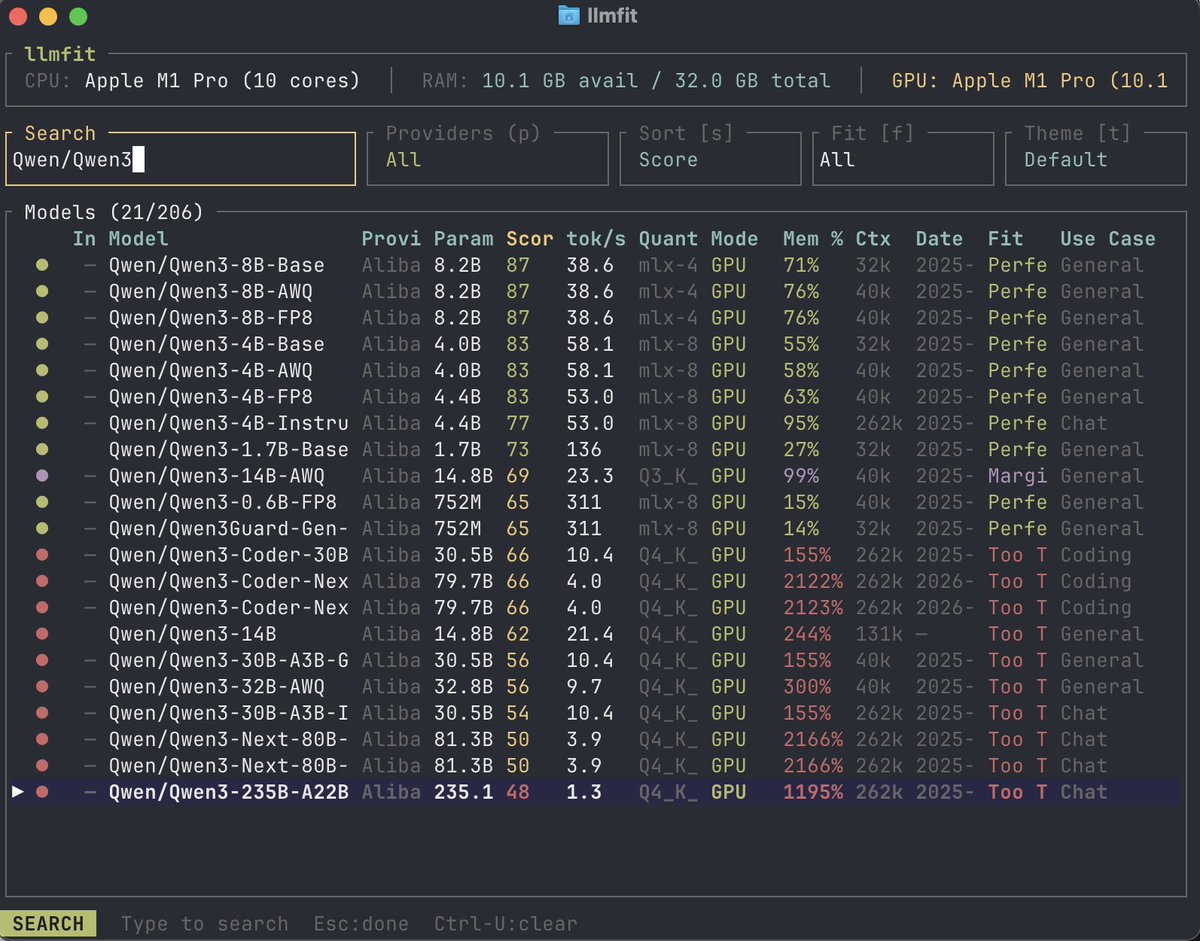Click the Models (21/206) panel title
This screenshot has width=1200, height=941.
click(x=114, y=212)
